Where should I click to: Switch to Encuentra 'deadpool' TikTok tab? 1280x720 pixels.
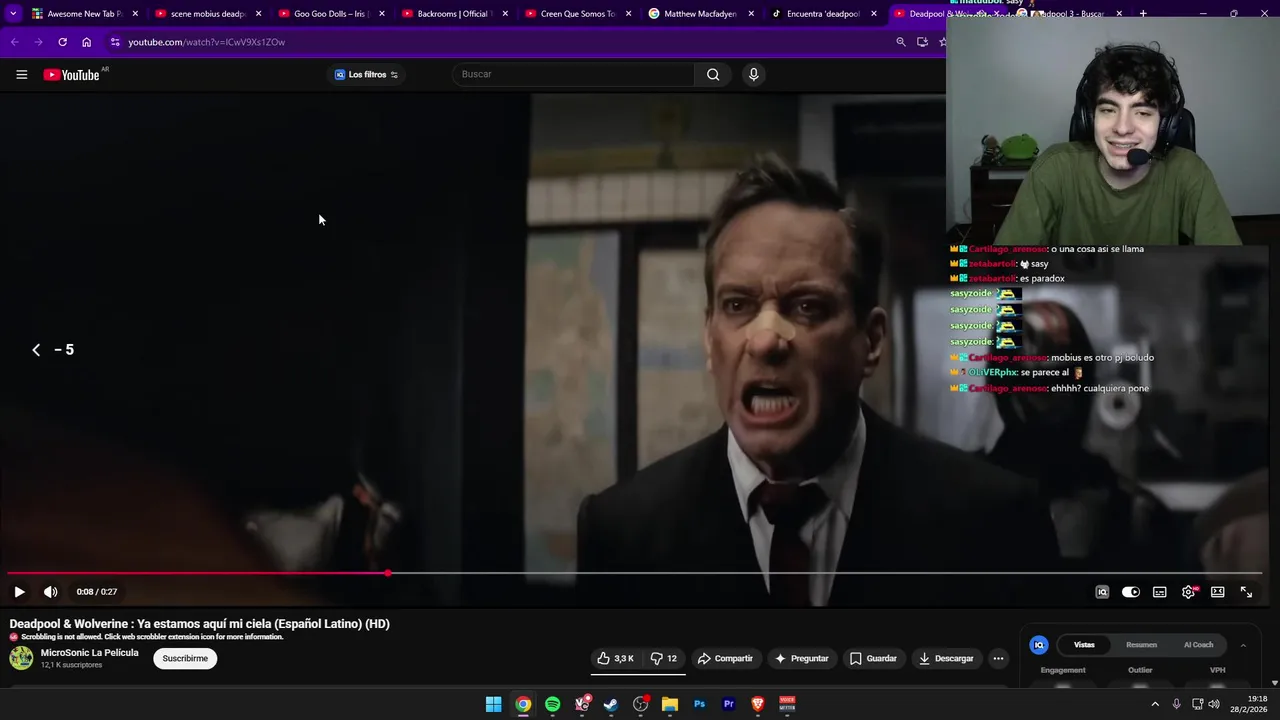tap(823, 14)
